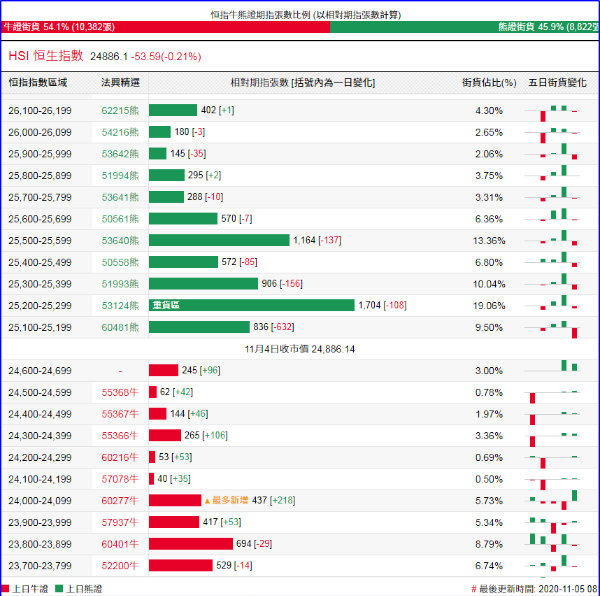Select the index change -53.59(-0.21%)
Image resolution: width=600 pixels, height=596 pixels.
pos(166,57)
